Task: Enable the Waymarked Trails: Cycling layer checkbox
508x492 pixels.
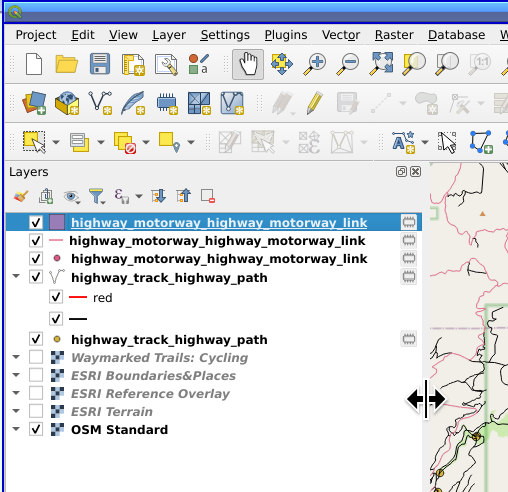Action: [36, 357]
